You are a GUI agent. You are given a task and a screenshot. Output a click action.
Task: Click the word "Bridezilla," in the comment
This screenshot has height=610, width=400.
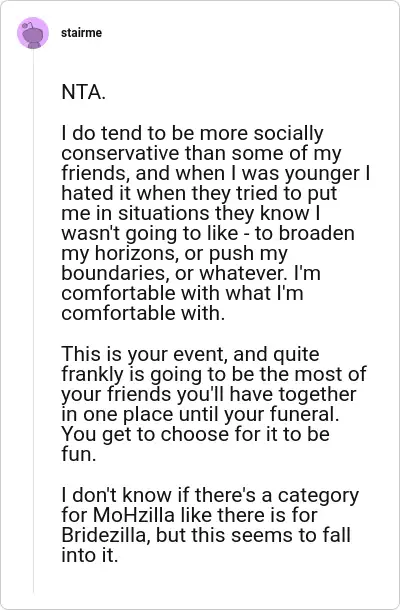[x=106, y=535]
